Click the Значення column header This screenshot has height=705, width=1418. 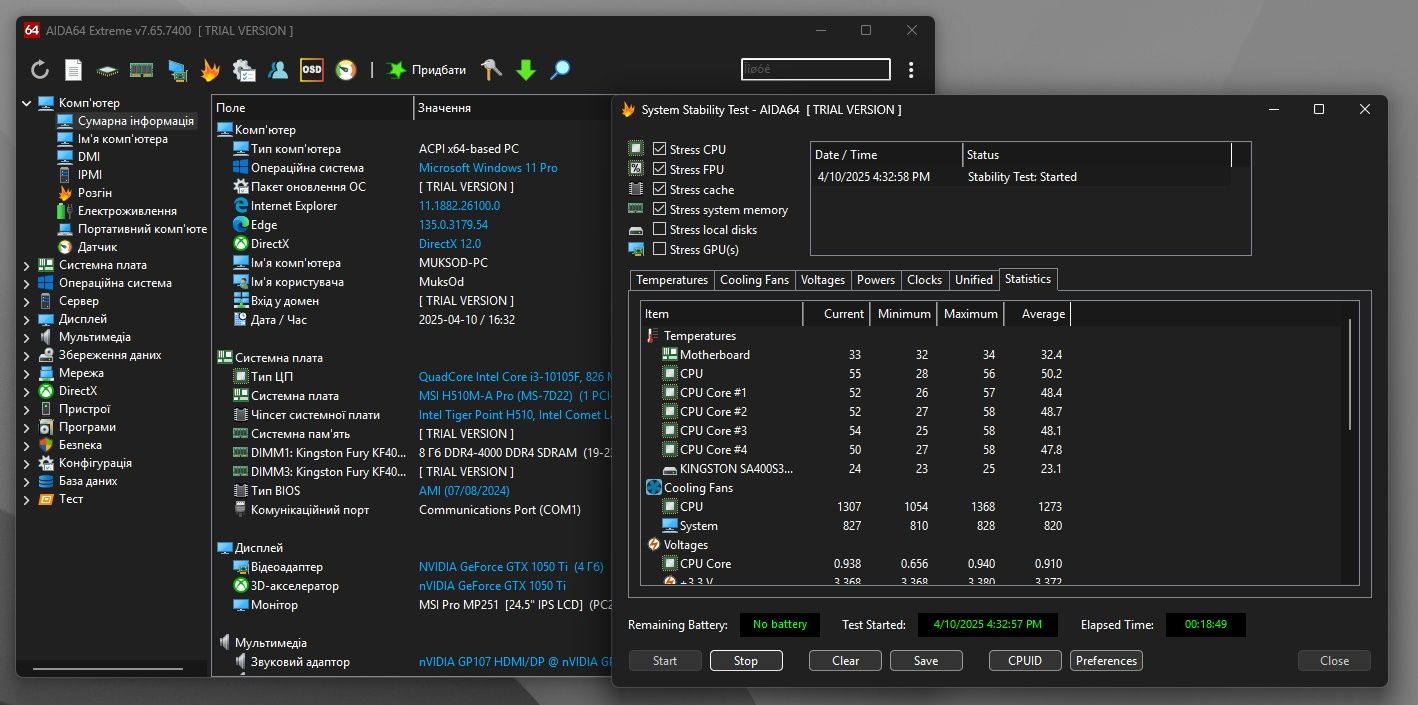(512, 108)
